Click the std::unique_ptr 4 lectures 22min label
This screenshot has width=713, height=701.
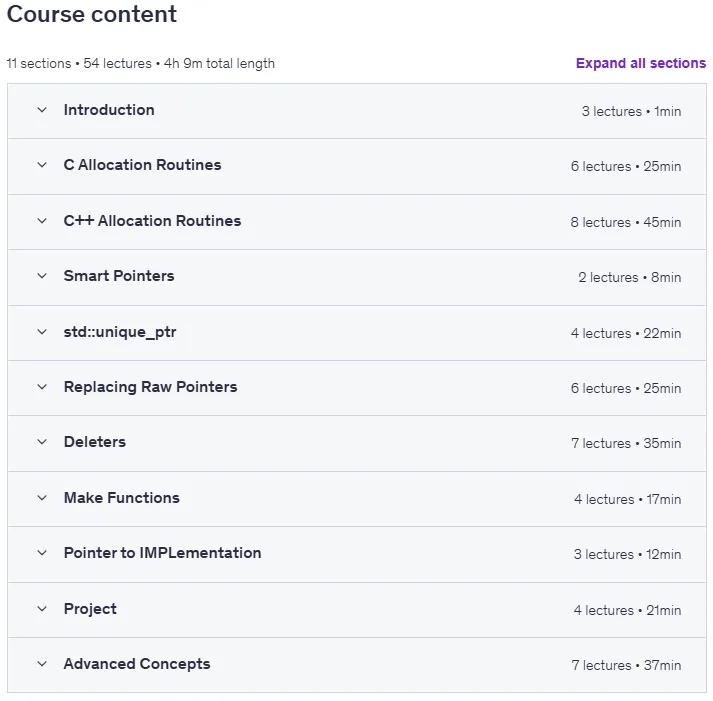point(626,333)
